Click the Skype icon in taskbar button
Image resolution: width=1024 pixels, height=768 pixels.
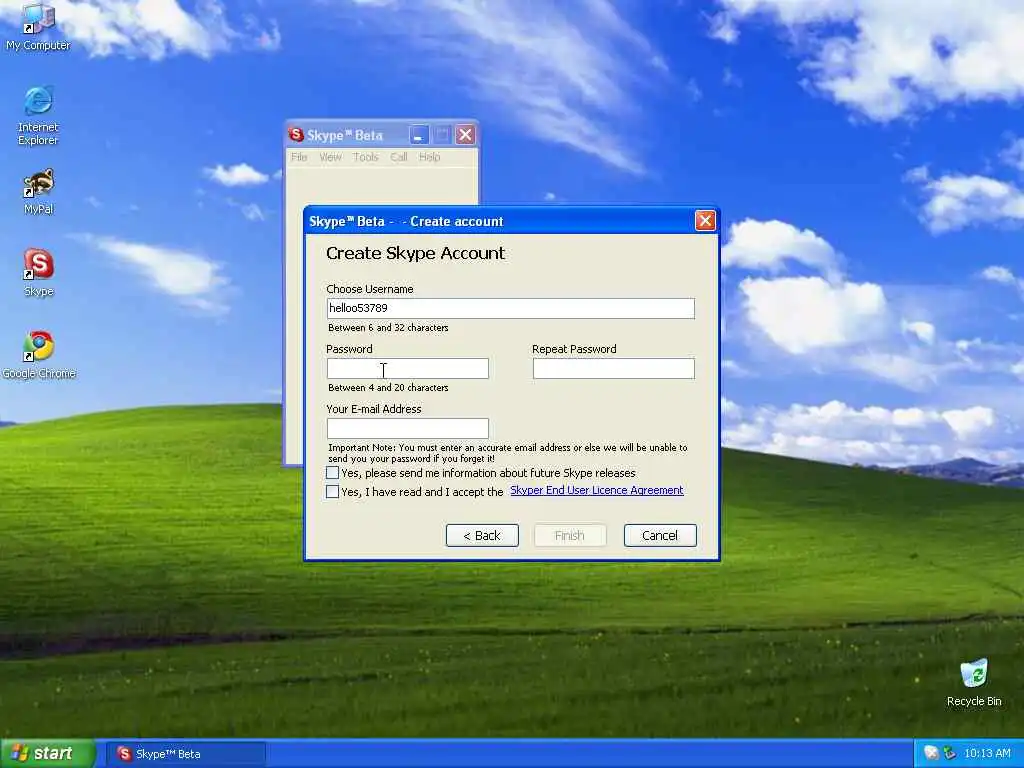pos(124,754)
